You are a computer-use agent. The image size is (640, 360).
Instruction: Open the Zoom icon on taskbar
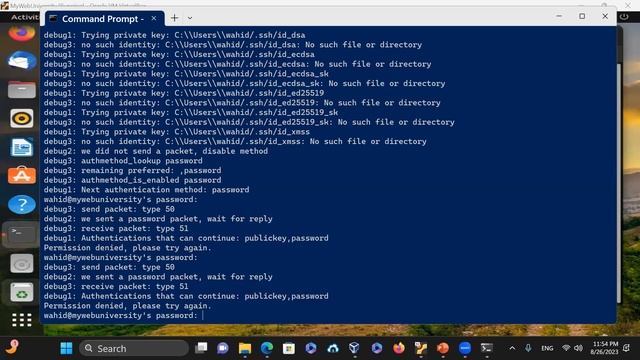pos(465,348)
